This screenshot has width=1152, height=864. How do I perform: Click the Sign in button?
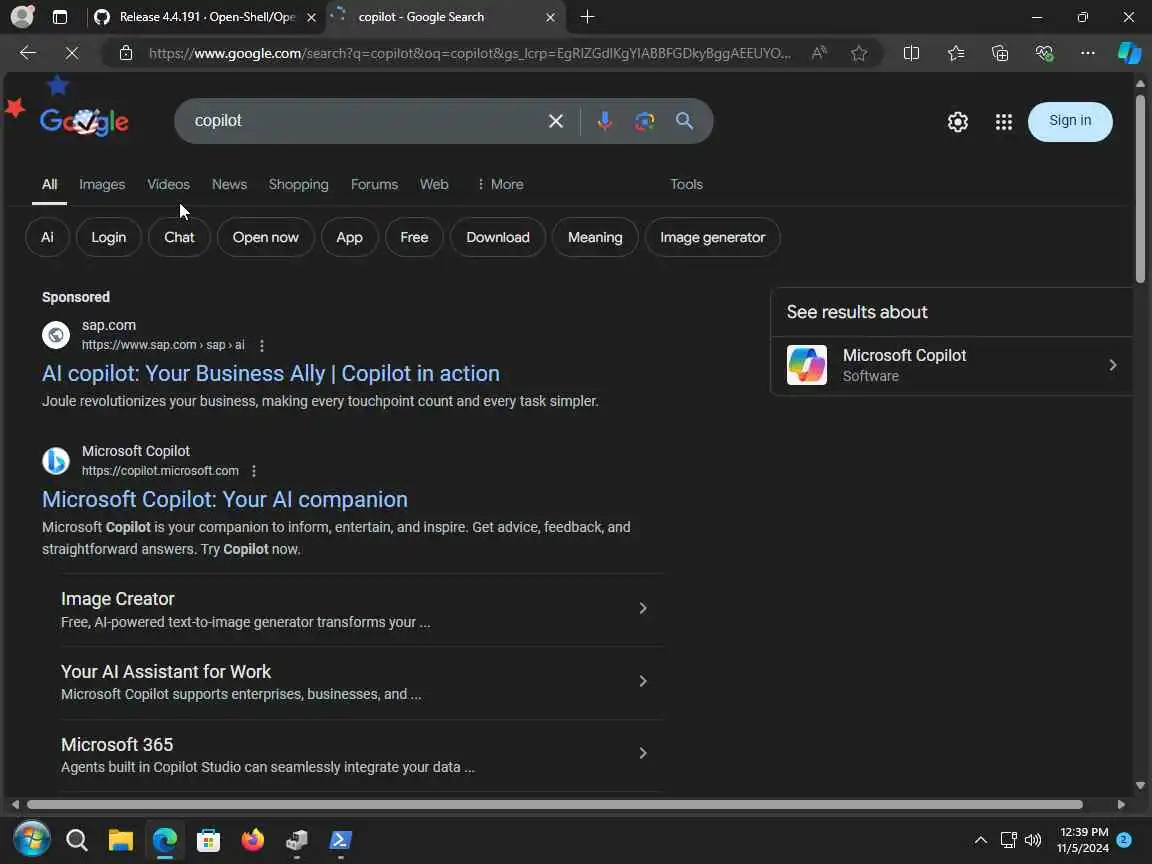[x=1070, y=121]
